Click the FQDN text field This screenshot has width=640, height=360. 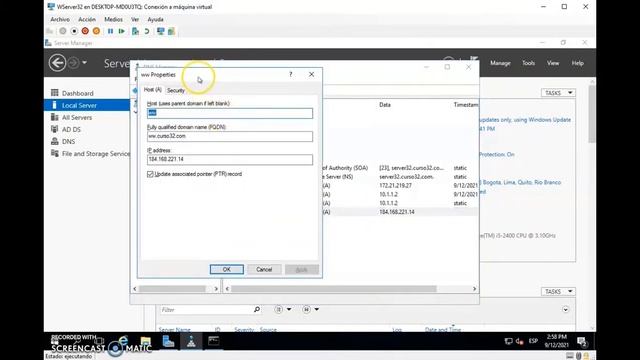click(230, 136)
